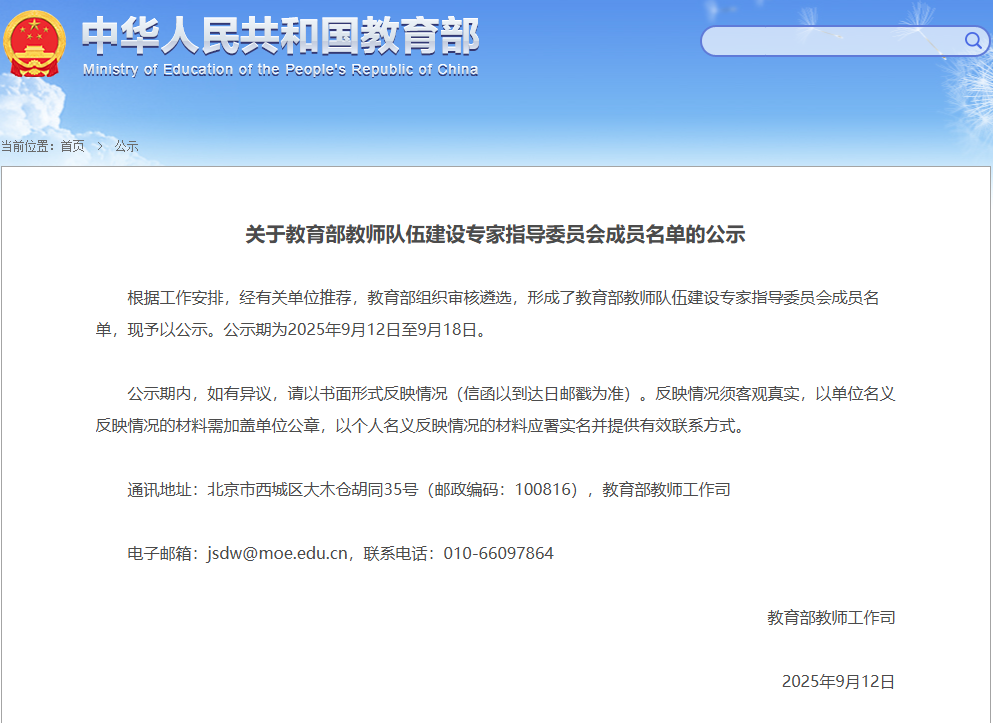
Task: Open the 公示 breadcrumb link
Action: 126,146
